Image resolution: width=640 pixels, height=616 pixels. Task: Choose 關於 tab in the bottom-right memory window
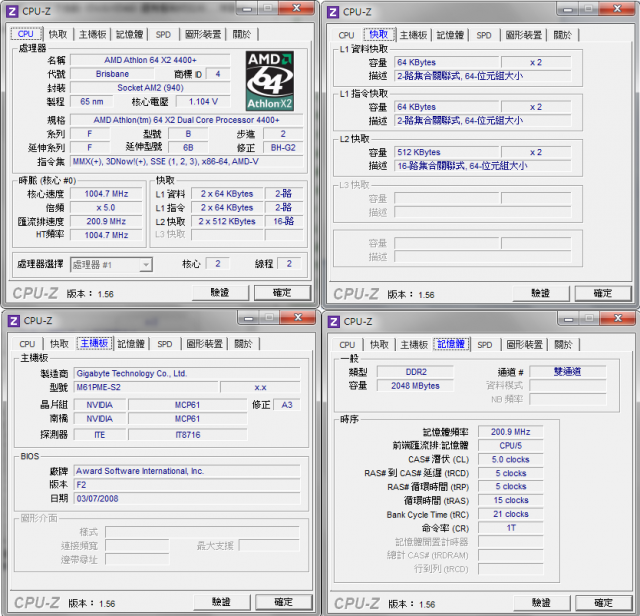[x=563, y=345]
